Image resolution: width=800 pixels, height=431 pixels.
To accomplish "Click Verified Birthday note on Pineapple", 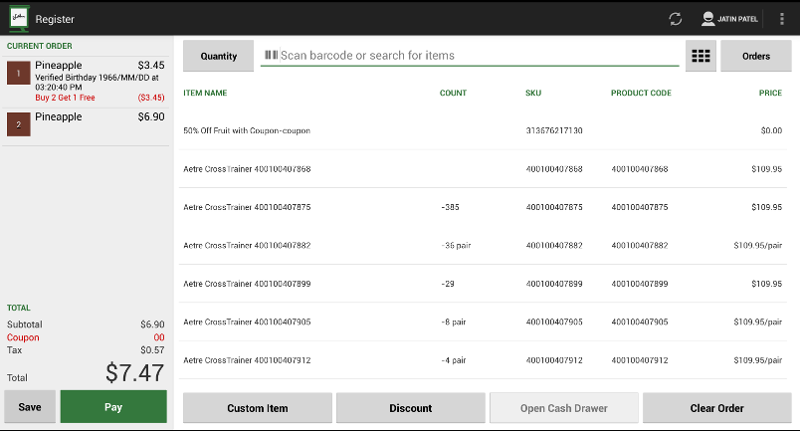I will [96, 82].
